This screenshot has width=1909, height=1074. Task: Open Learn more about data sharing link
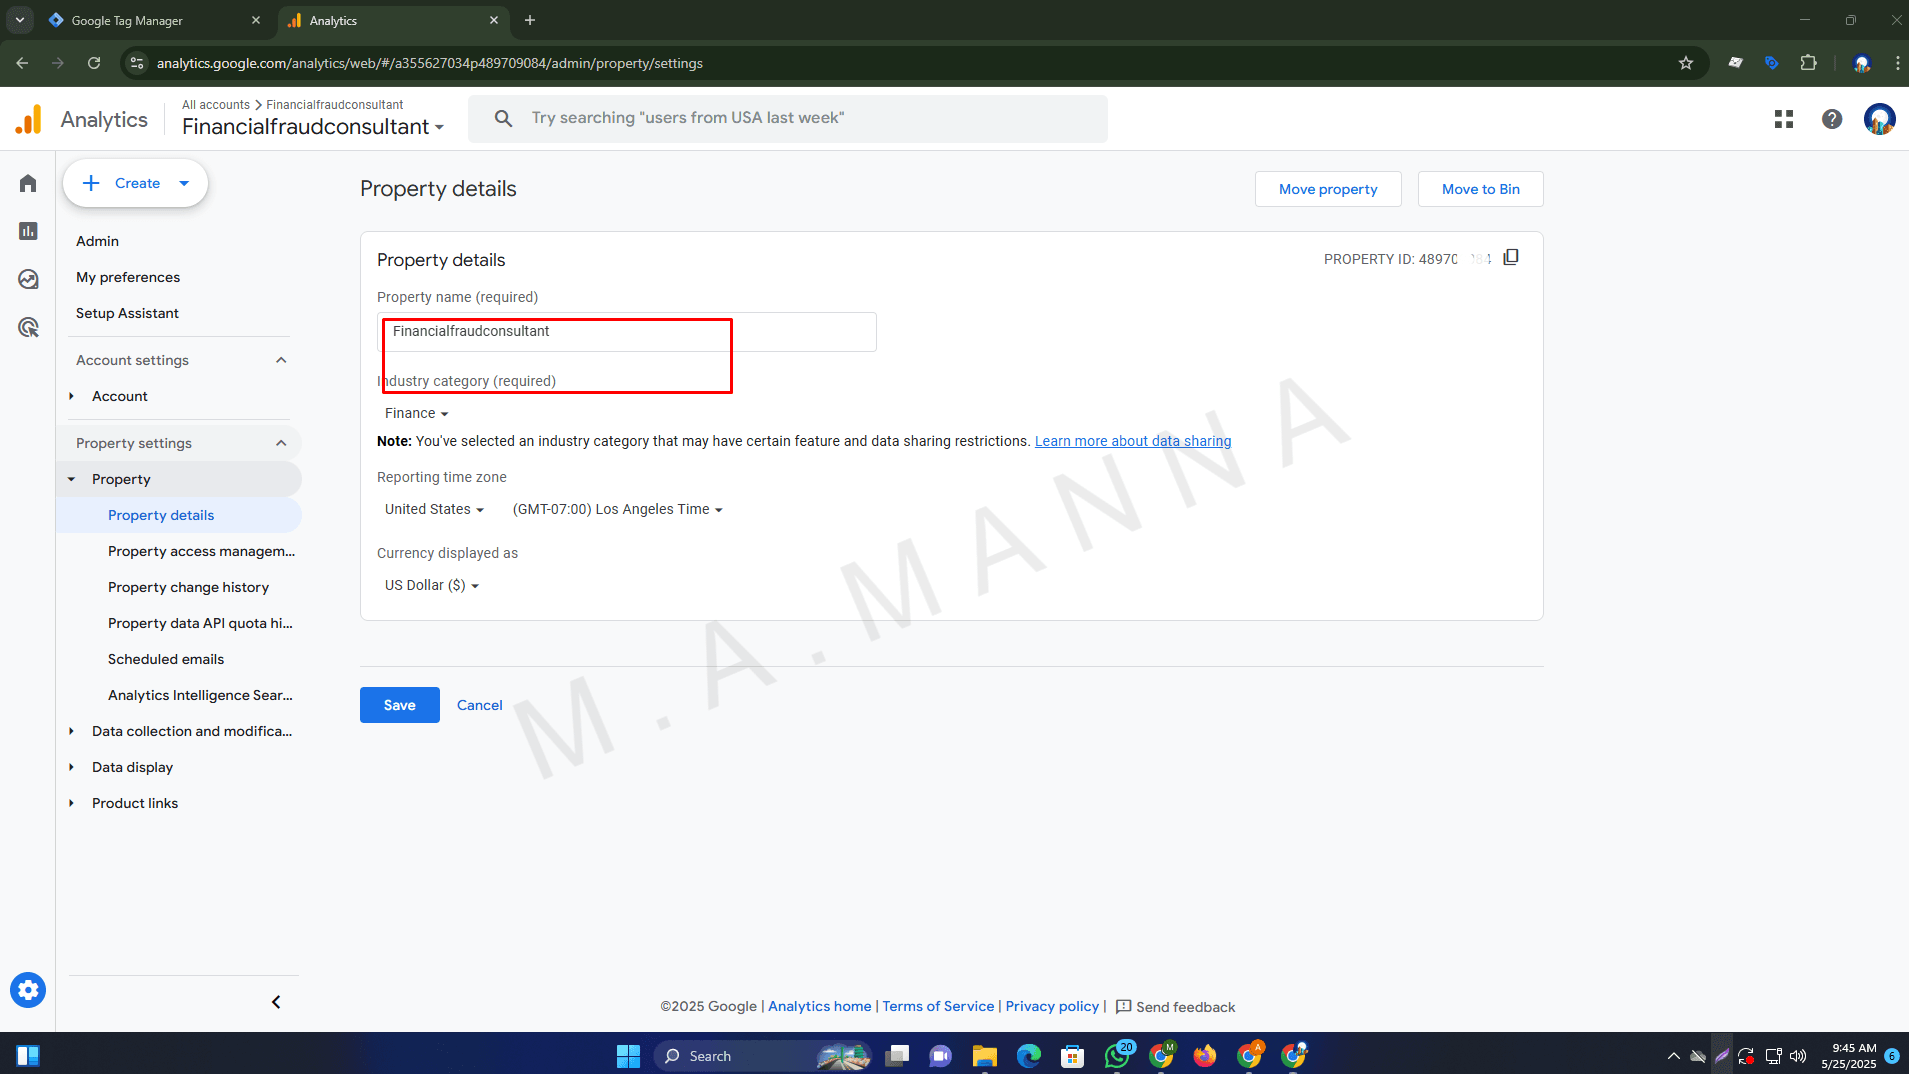pos(1132,441)
